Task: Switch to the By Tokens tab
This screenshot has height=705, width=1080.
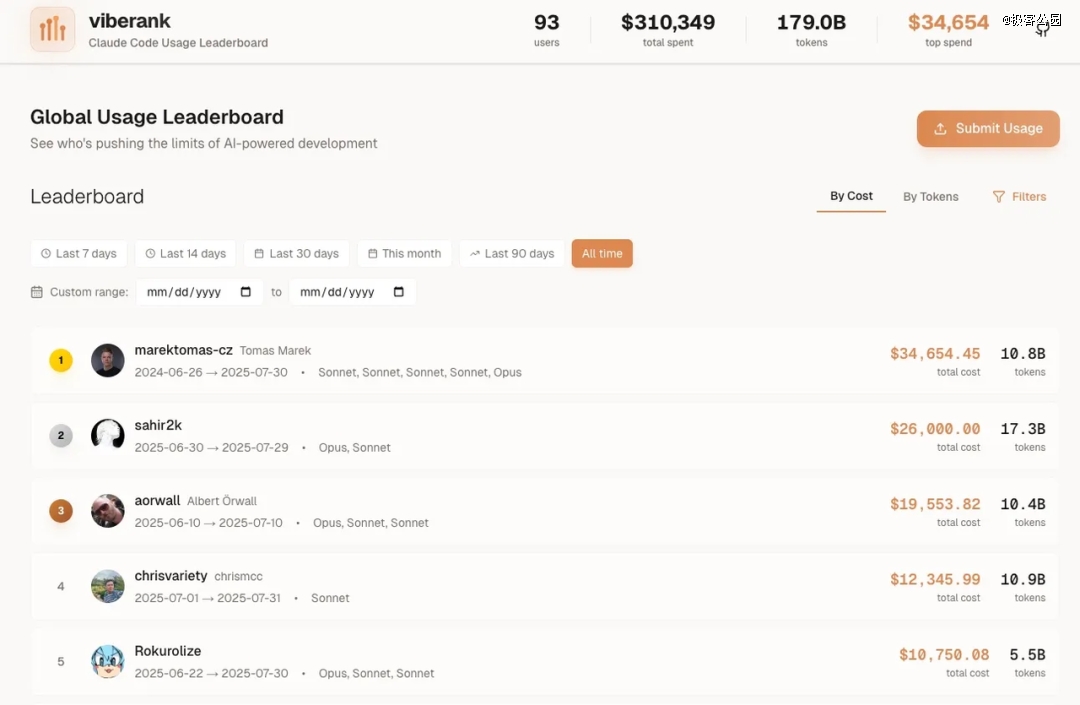Action: (x=930, y=197)
